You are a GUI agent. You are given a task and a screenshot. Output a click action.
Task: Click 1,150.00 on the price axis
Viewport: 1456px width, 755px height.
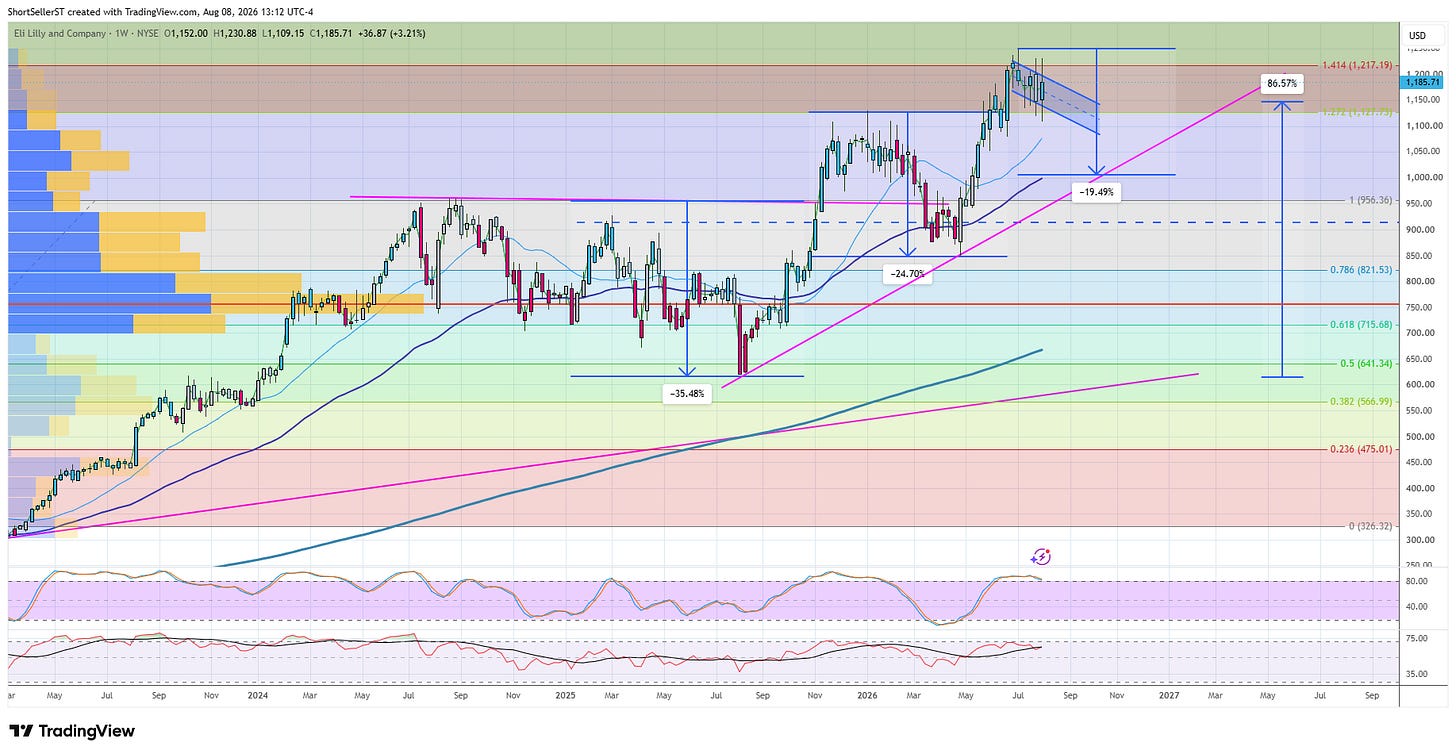(1424, 100)
